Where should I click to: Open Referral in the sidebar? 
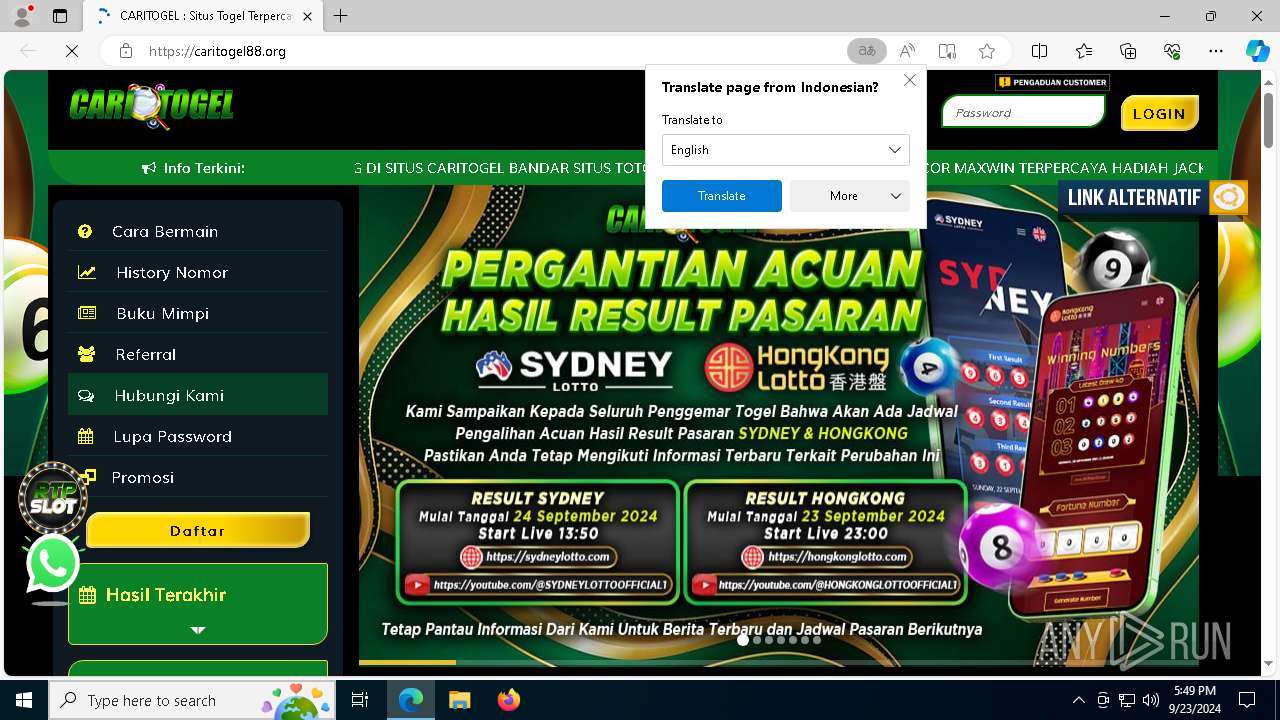coord(198,354)
